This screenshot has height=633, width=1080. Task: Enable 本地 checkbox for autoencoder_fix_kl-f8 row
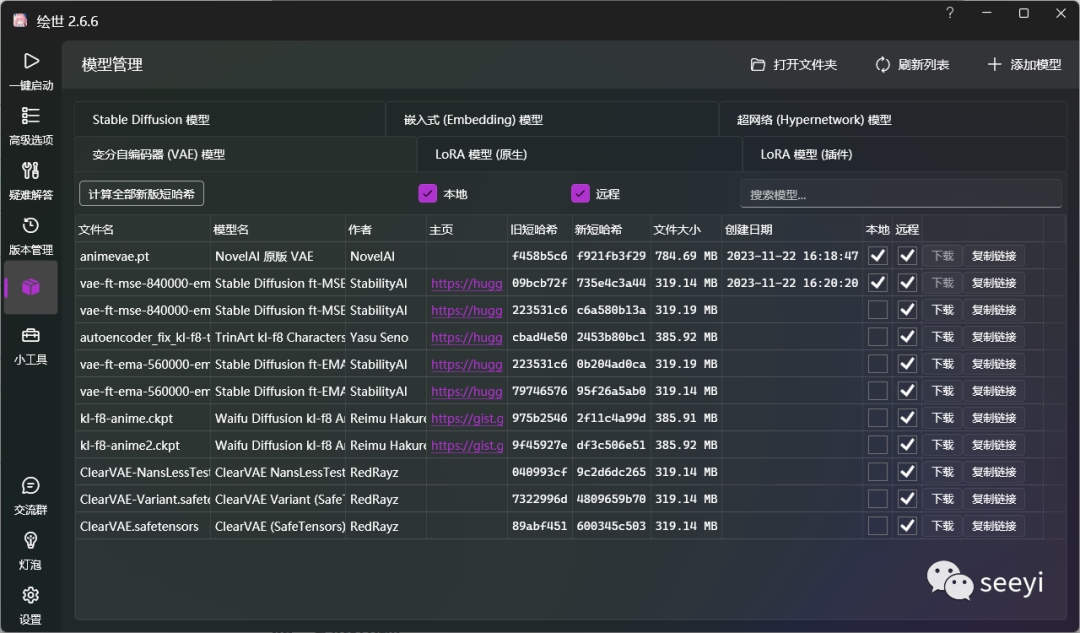pos(877,336)
